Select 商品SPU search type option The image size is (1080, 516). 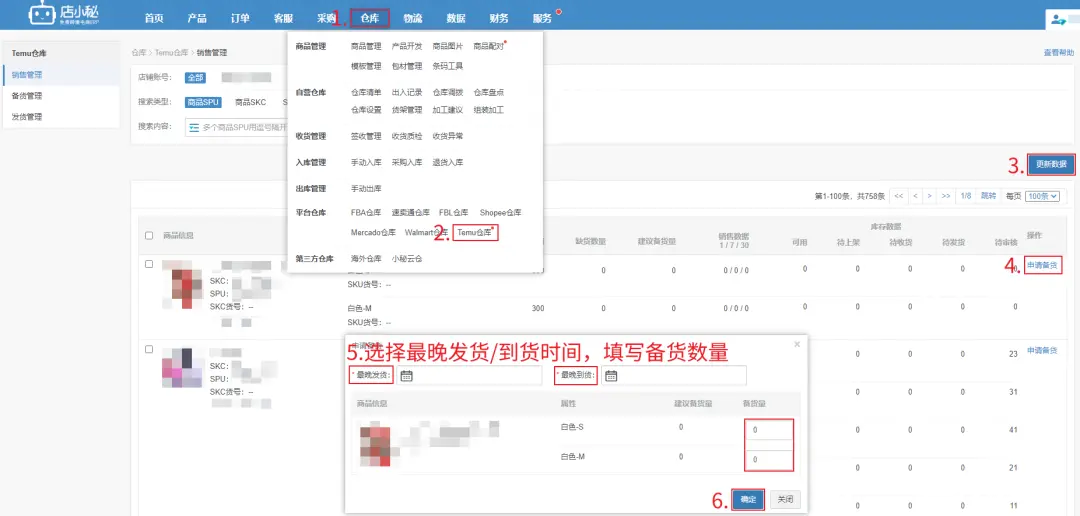pos(202,102)
